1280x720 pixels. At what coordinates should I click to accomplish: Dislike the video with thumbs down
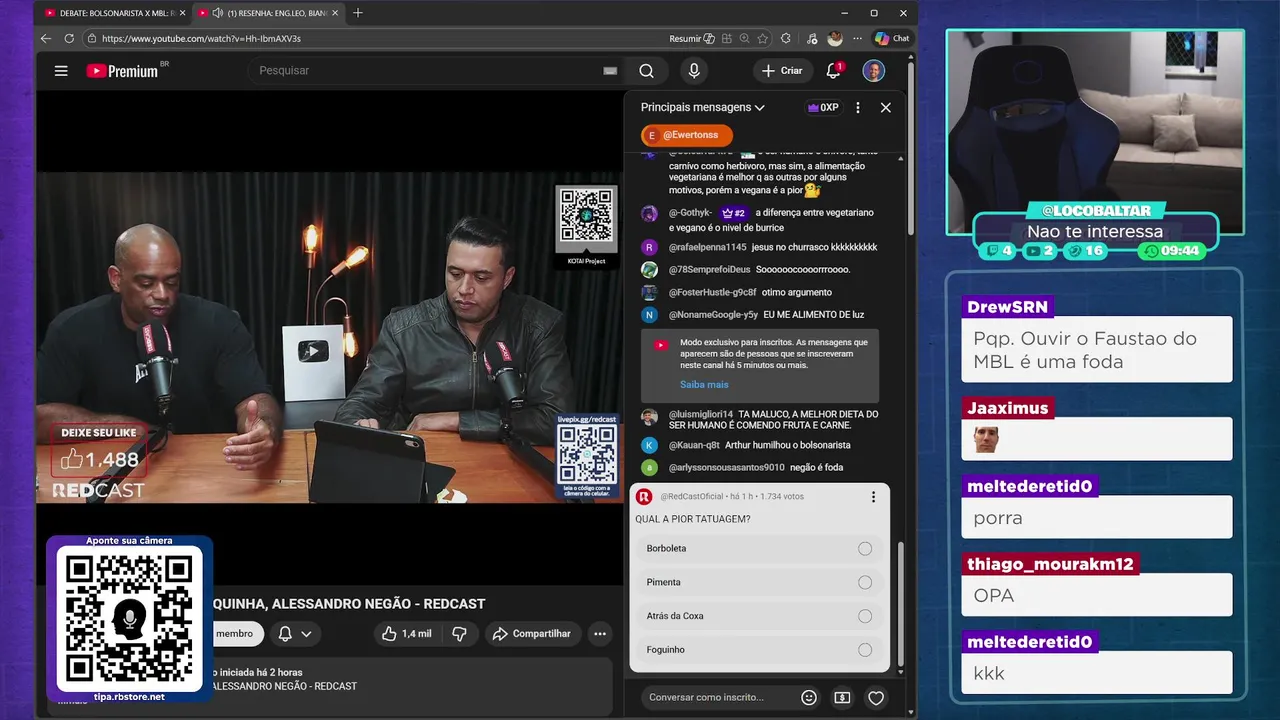point(459,634)
